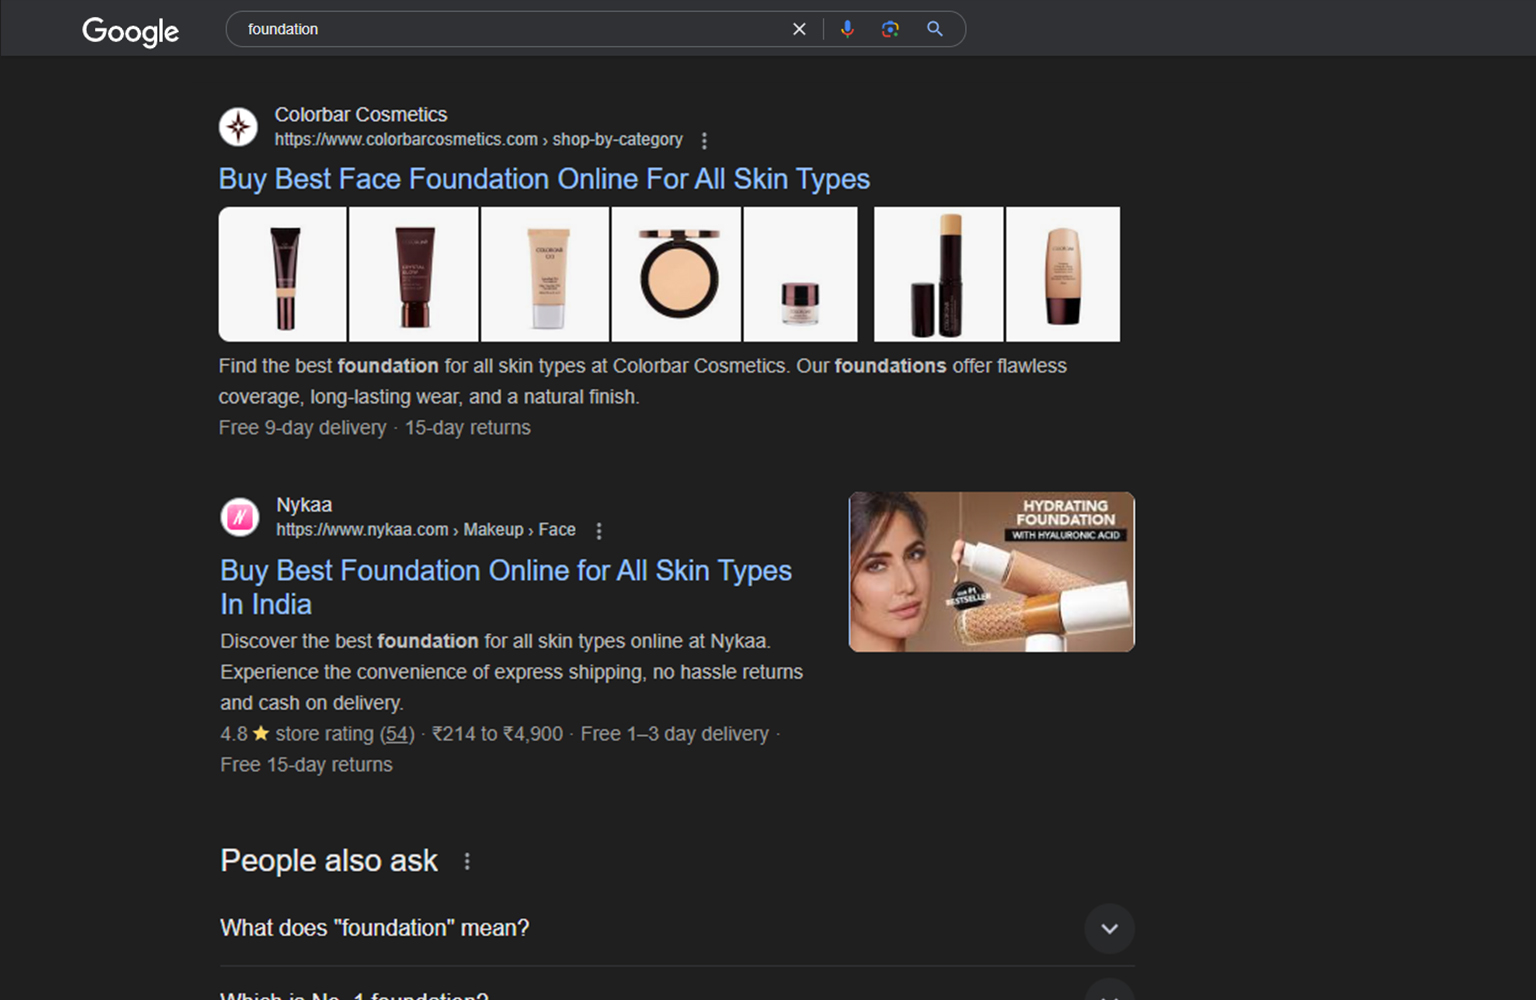Open Google Lens image search icon
The image size is (1536, 1000).
coord(890,29)
